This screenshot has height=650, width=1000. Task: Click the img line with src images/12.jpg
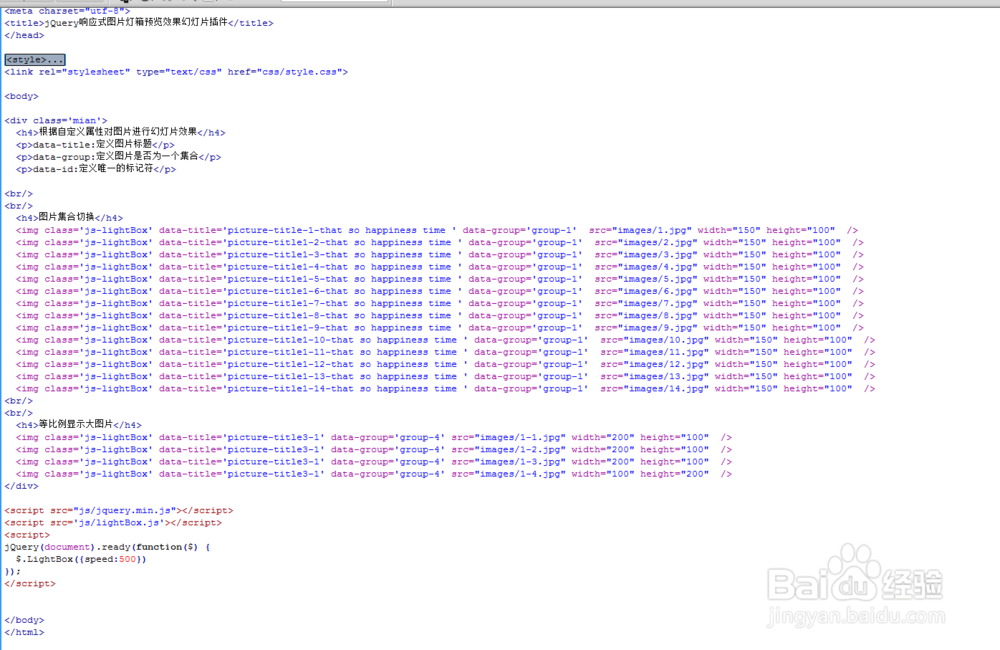coord(446,364)
